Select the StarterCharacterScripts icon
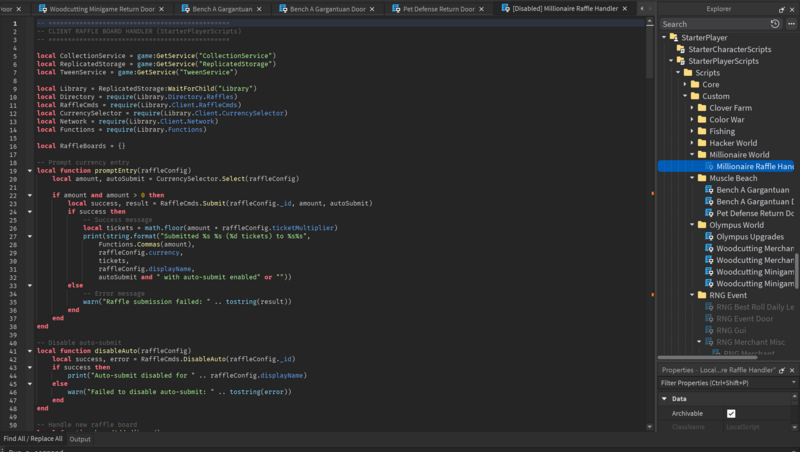 680,48
